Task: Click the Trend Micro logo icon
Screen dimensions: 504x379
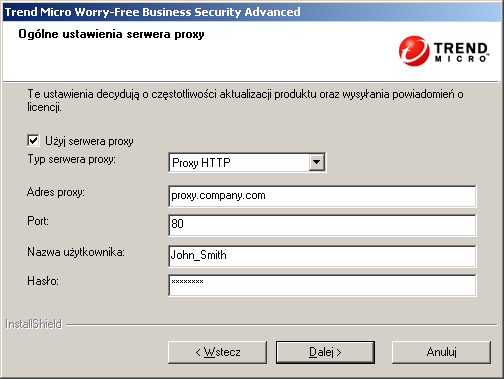Action: 414,51
